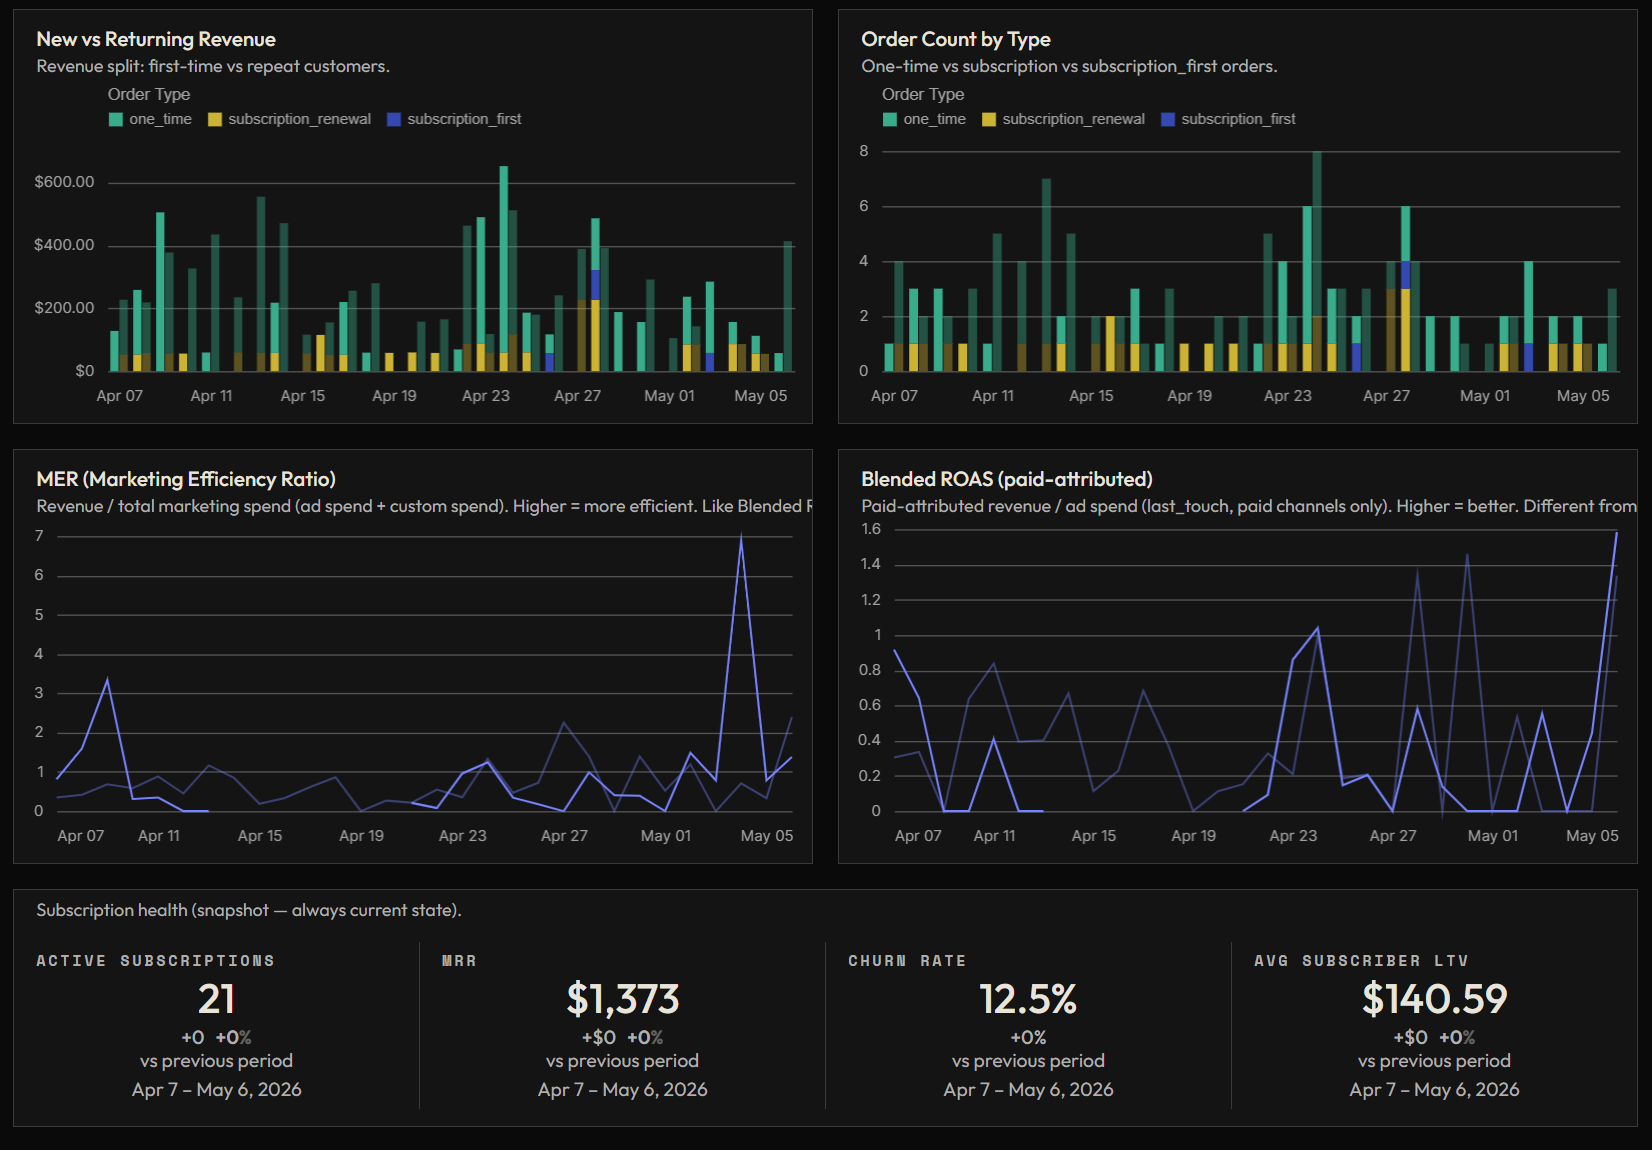The image size is (1652, 1150).
Task: Click Apr 19 axis label in Blended ROAS chart
Action: pyautogui.click(x=1193, y=836)
